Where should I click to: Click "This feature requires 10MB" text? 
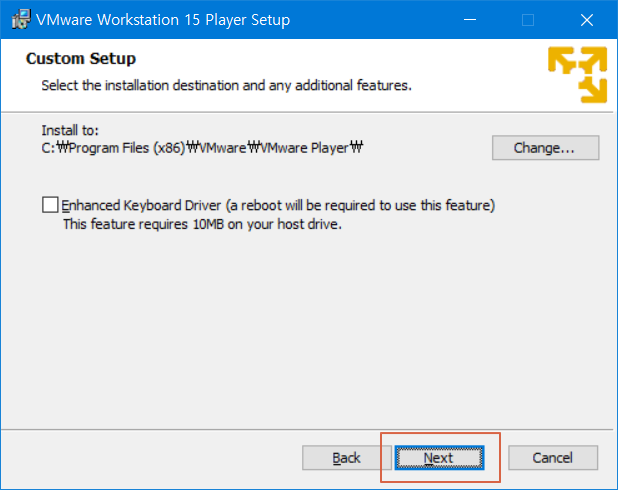(x=203, y=224)
